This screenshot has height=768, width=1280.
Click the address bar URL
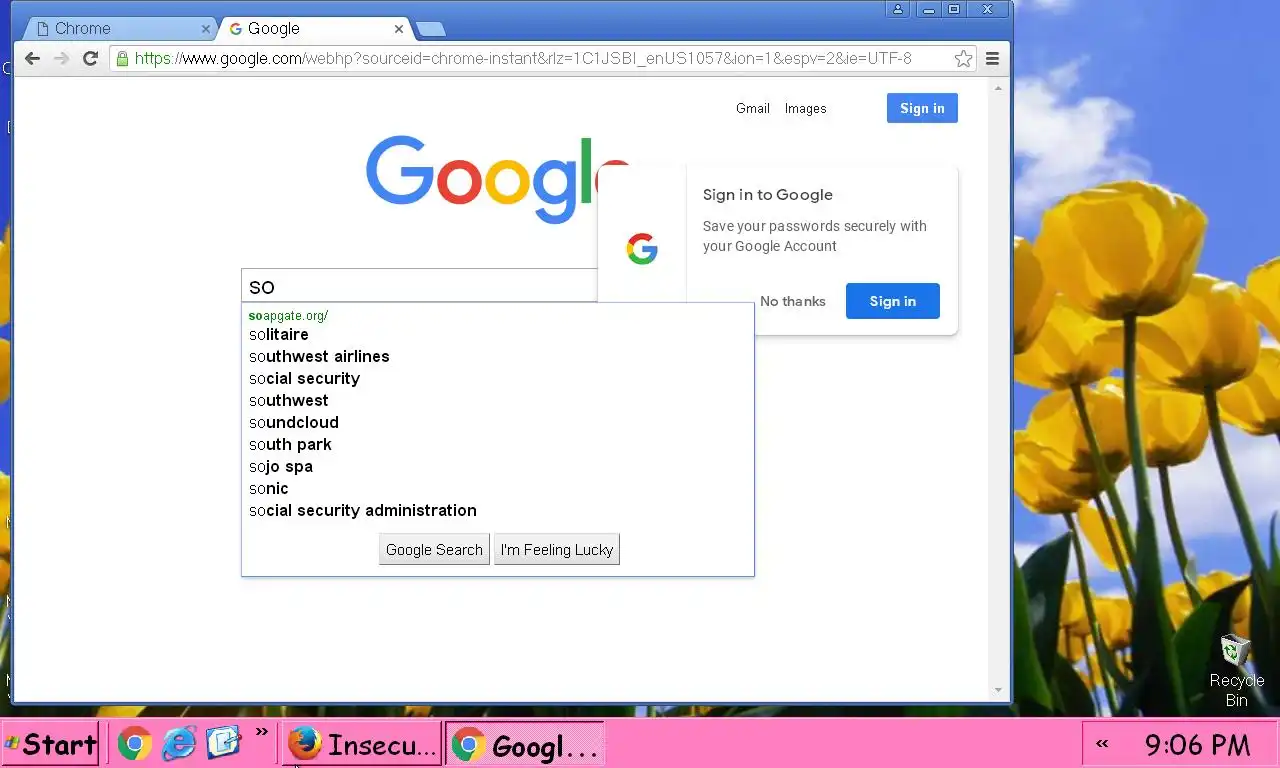point(523,59)
